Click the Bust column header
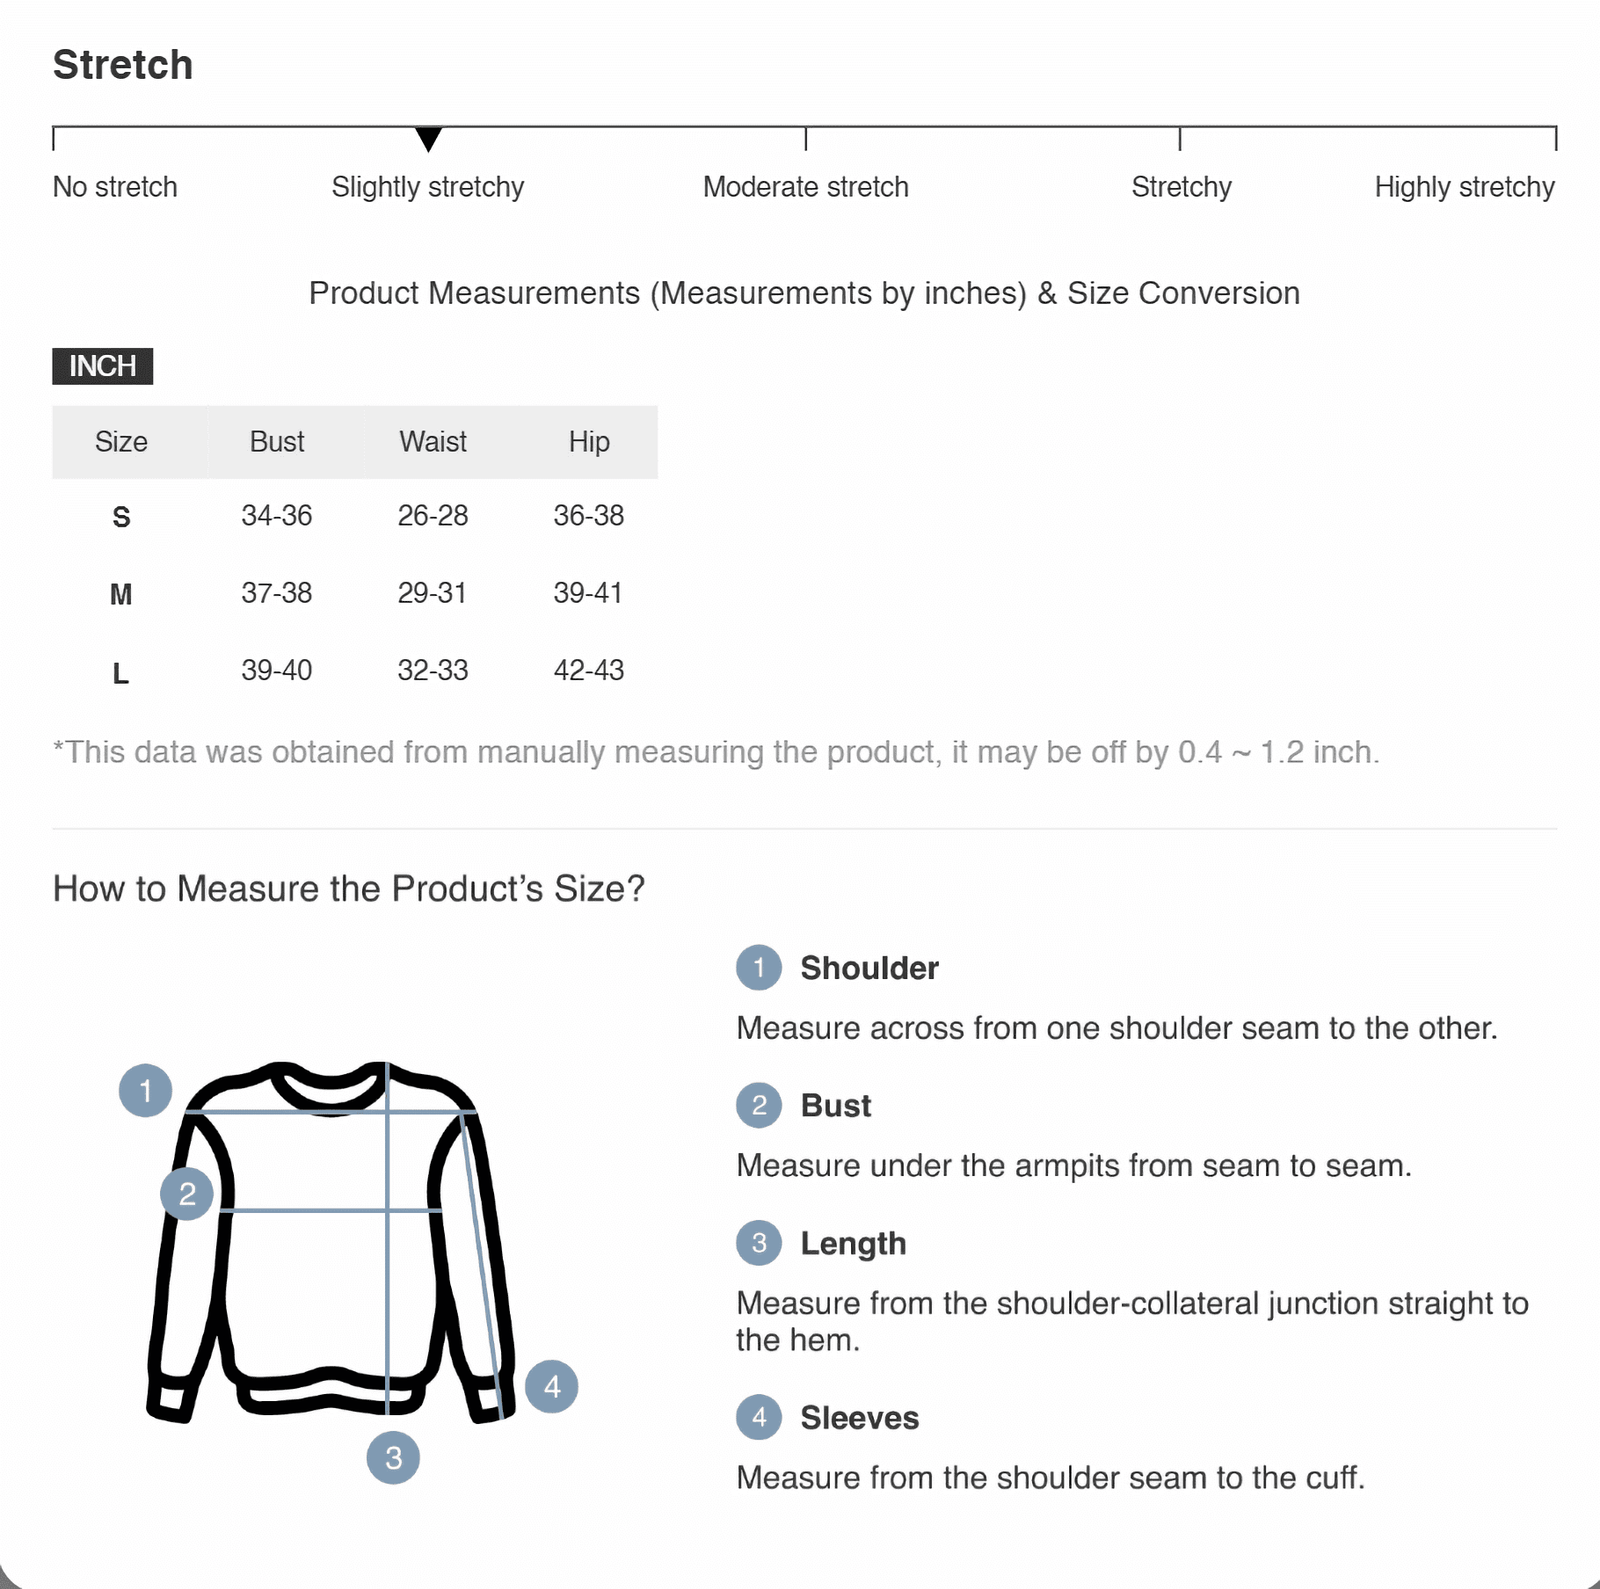Image resolution: width=1600 pixels, height=1589 pixels. point(277,442)
